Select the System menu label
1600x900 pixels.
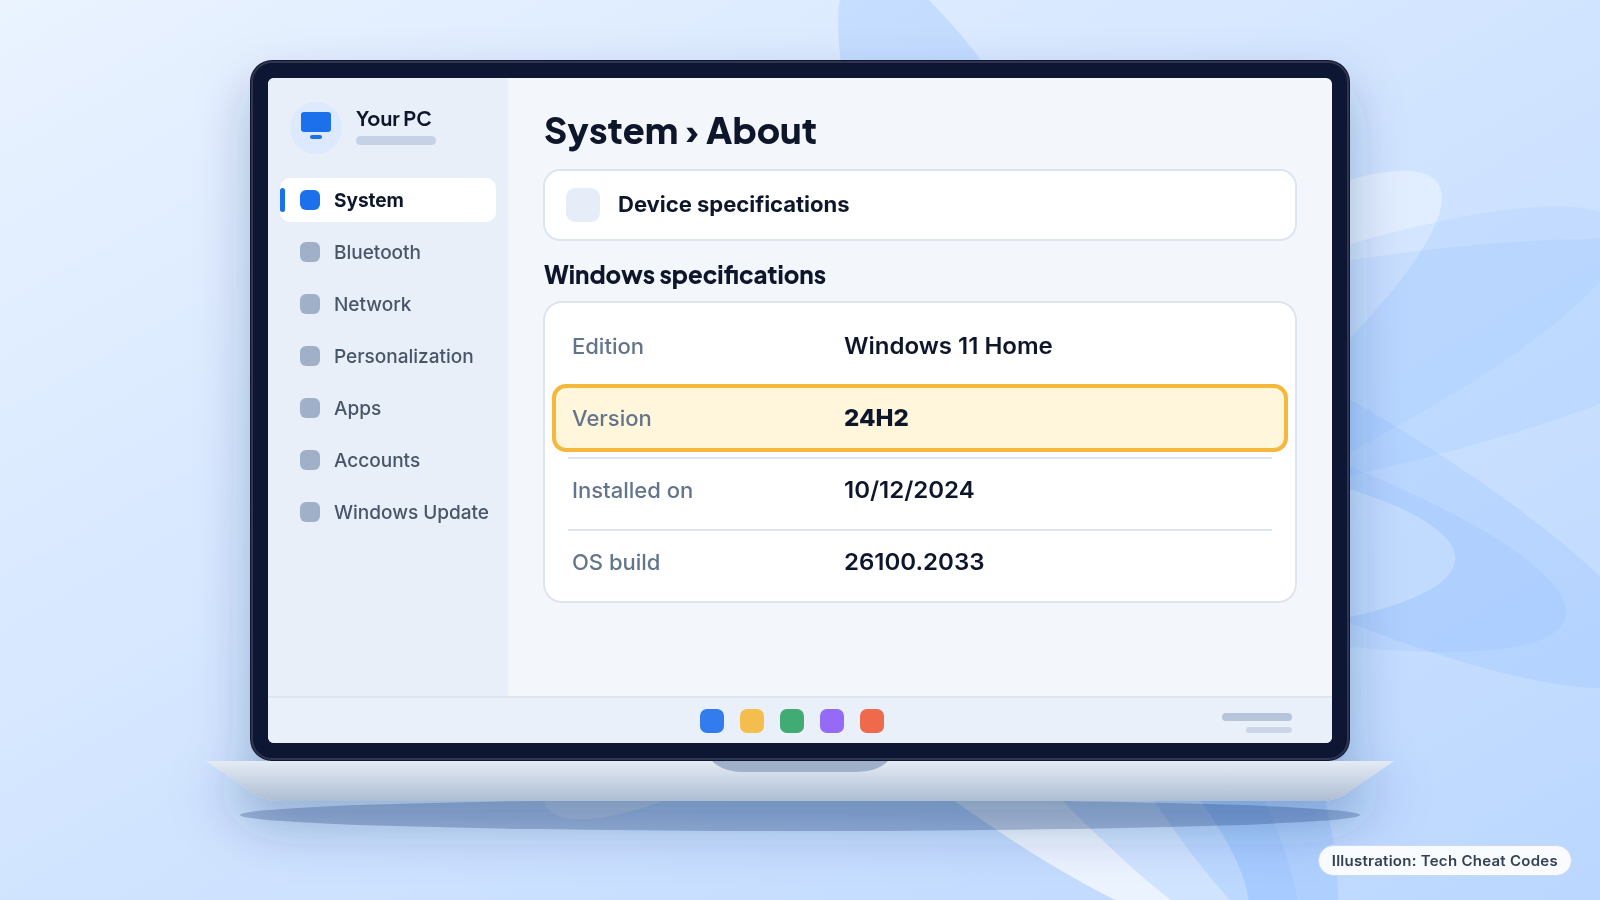coord(369,200)
